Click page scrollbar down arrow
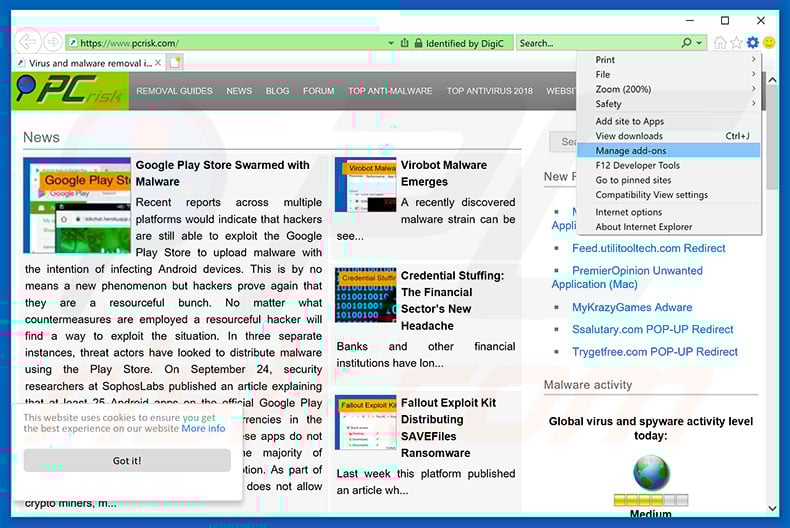The height and width of the screenshot is (528, 790). (772, 508)
